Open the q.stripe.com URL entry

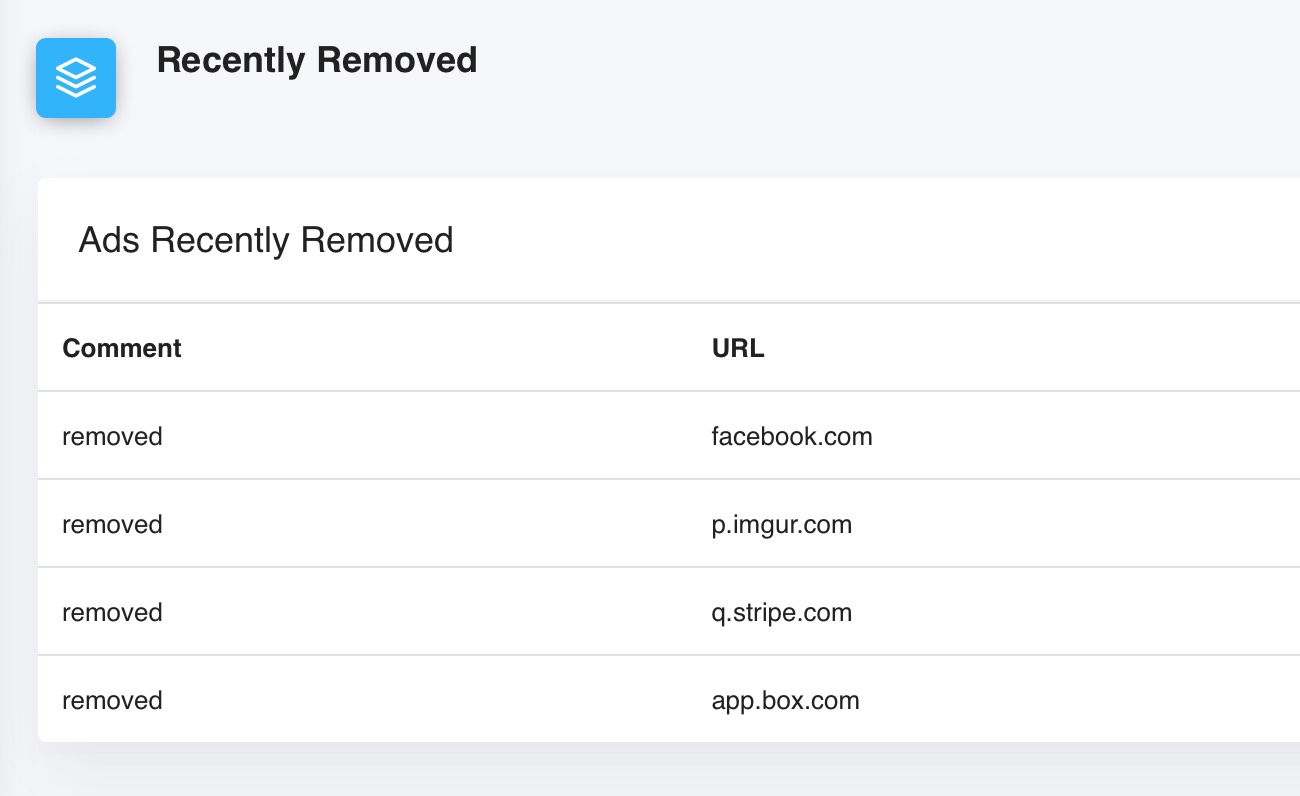(782, 612)
